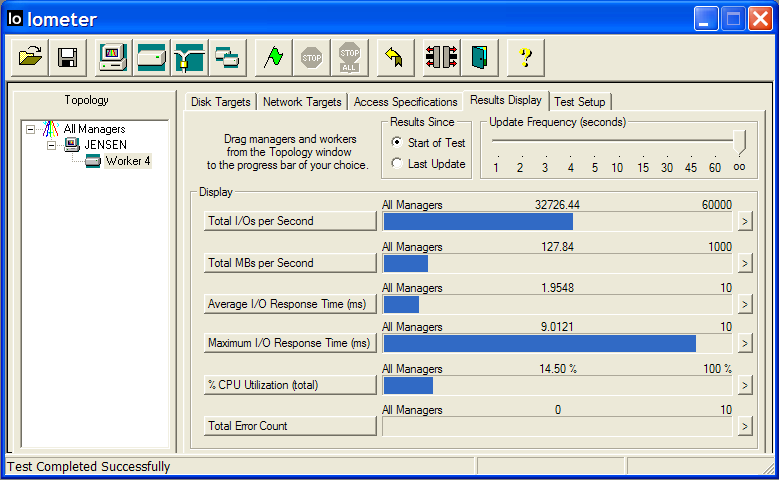Click the Total I/Os per Second button

pyautogui.click(x=290, y=221)
